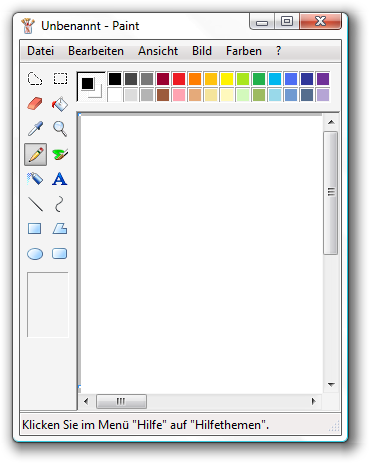Image resolution: width=370 pixels, height=464 pixels.
Task: Pick the lavender color swatch
Action: (323, 95)
